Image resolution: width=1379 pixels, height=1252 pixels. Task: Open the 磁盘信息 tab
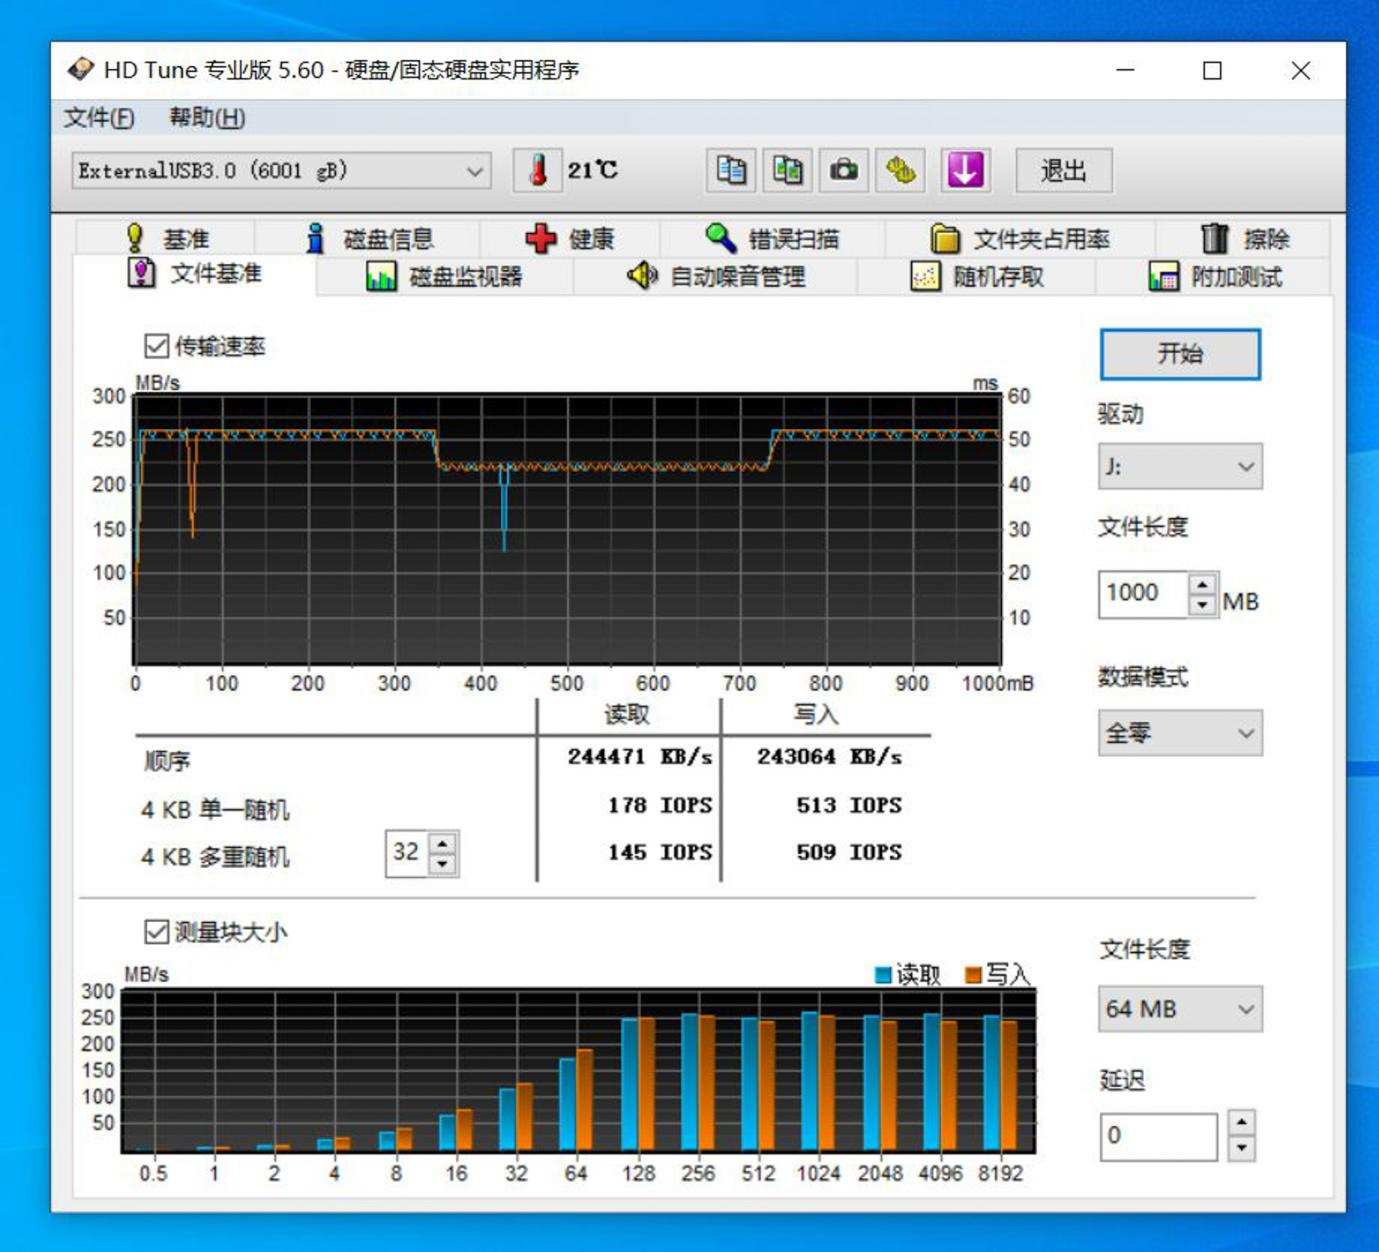pyautogui.click(x=368, y=239)
